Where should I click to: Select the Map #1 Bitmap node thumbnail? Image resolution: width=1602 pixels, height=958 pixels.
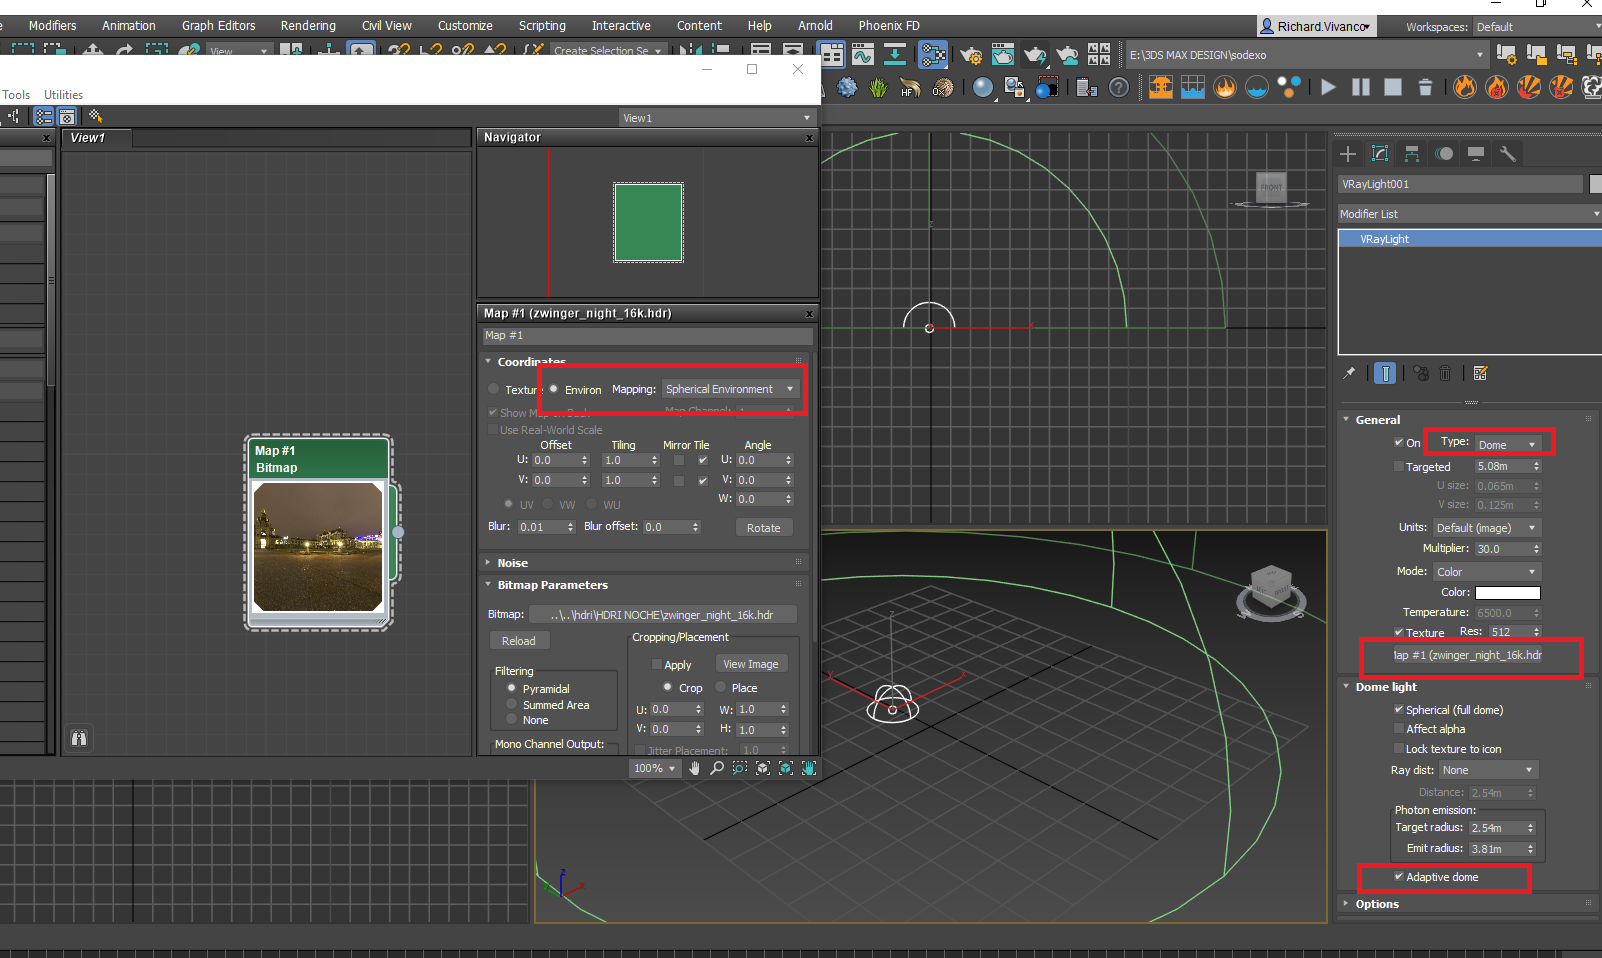click(x=318, y=548)
